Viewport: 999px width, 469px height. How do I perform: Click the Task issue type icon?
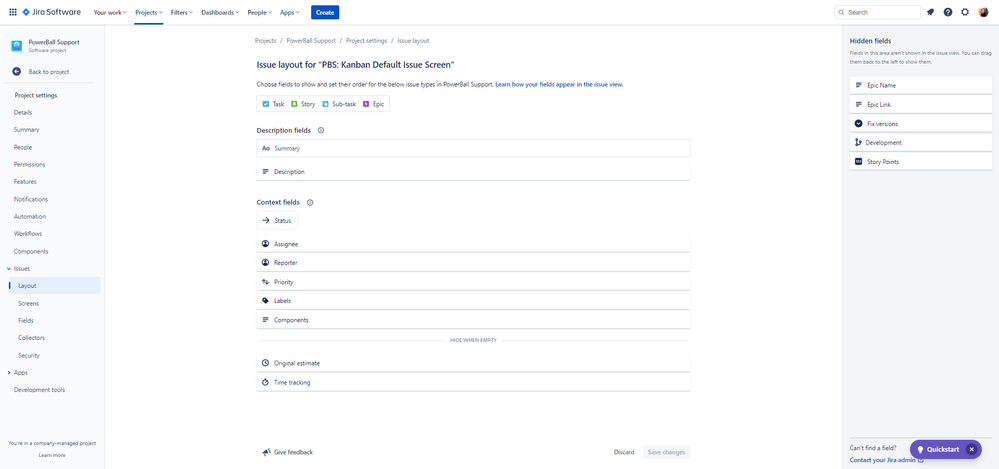point(266,104)
